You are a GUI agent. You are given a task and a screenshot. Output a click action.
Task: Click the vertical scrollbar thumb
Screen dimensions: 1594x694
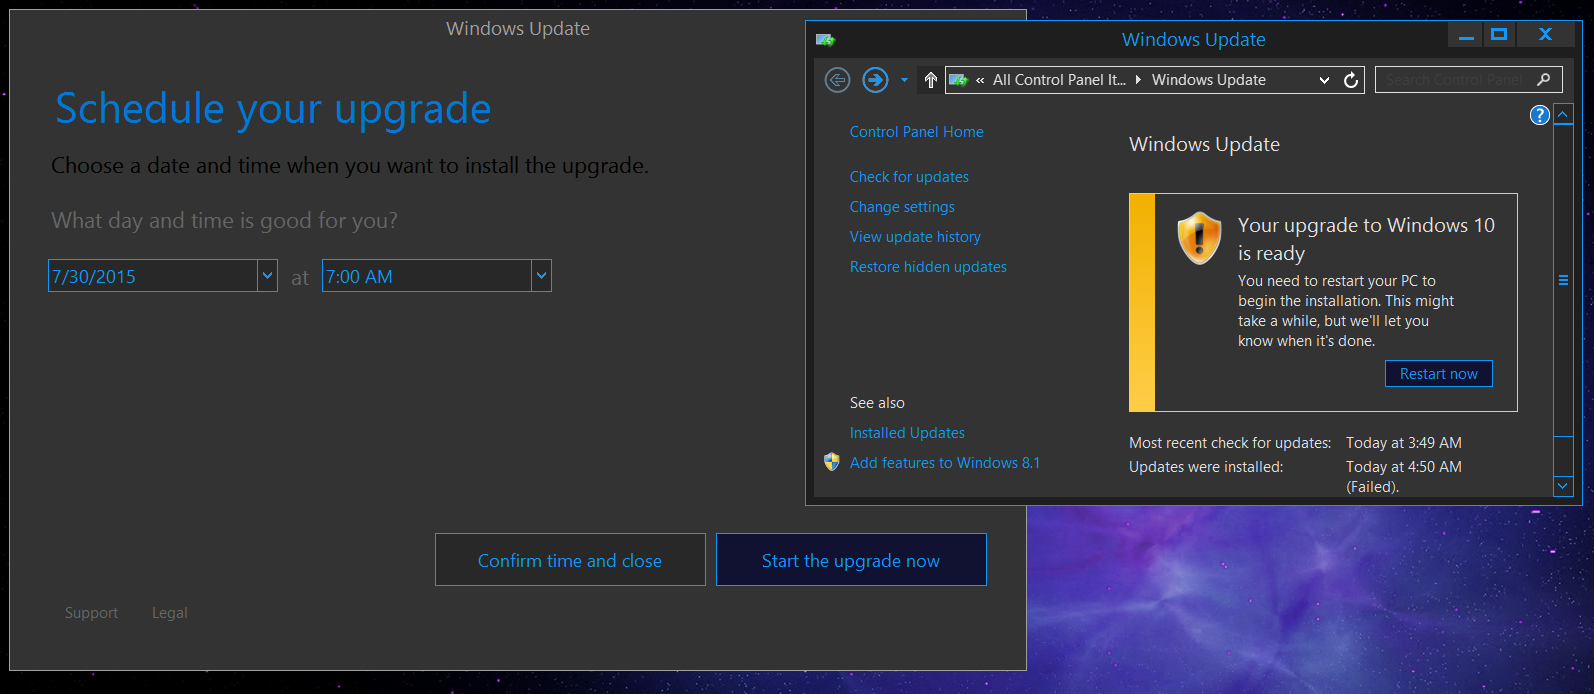(1563, 281)
